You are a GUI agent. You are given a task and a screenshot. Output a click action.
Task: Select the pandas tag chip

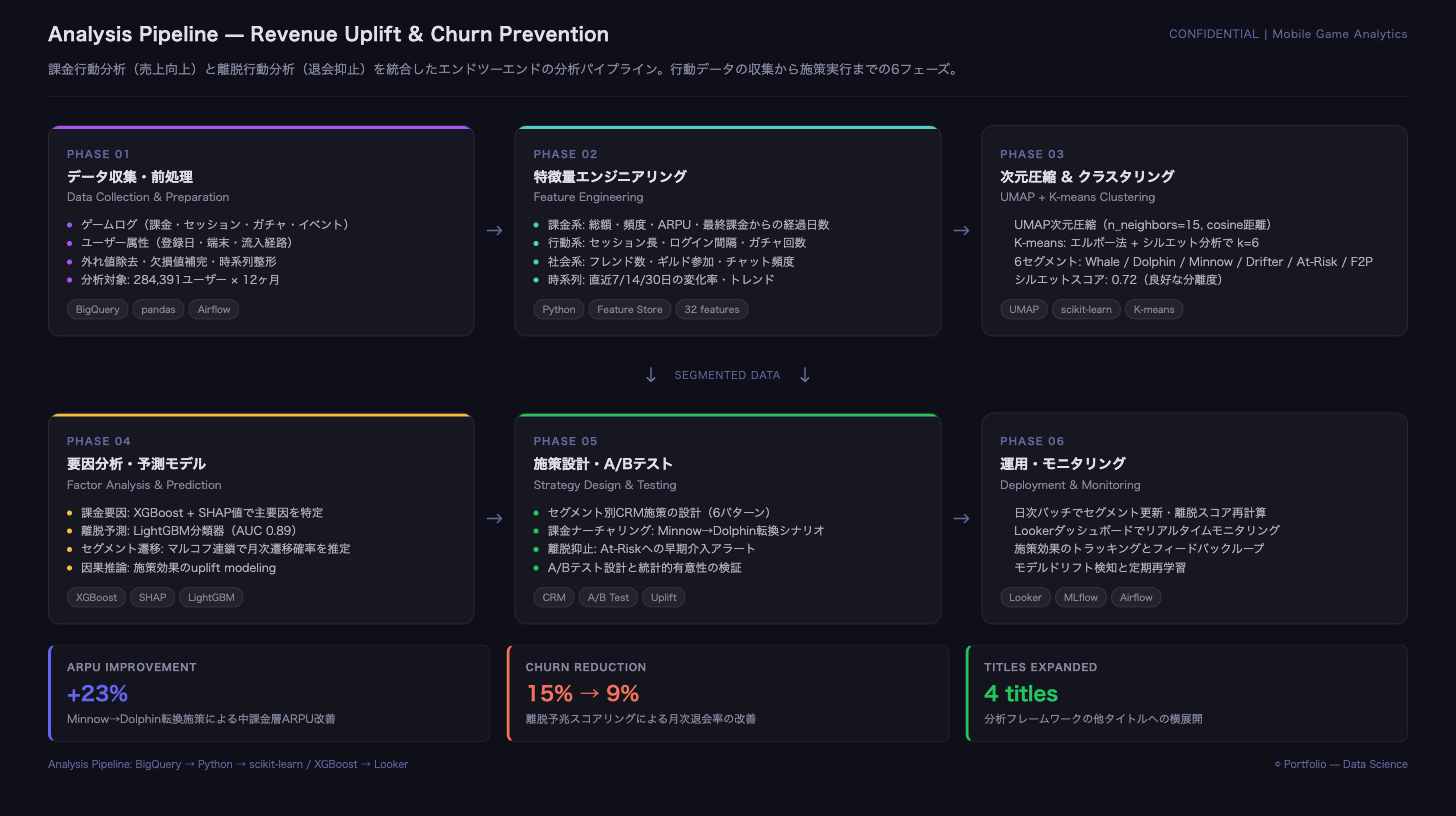point(158,310)
